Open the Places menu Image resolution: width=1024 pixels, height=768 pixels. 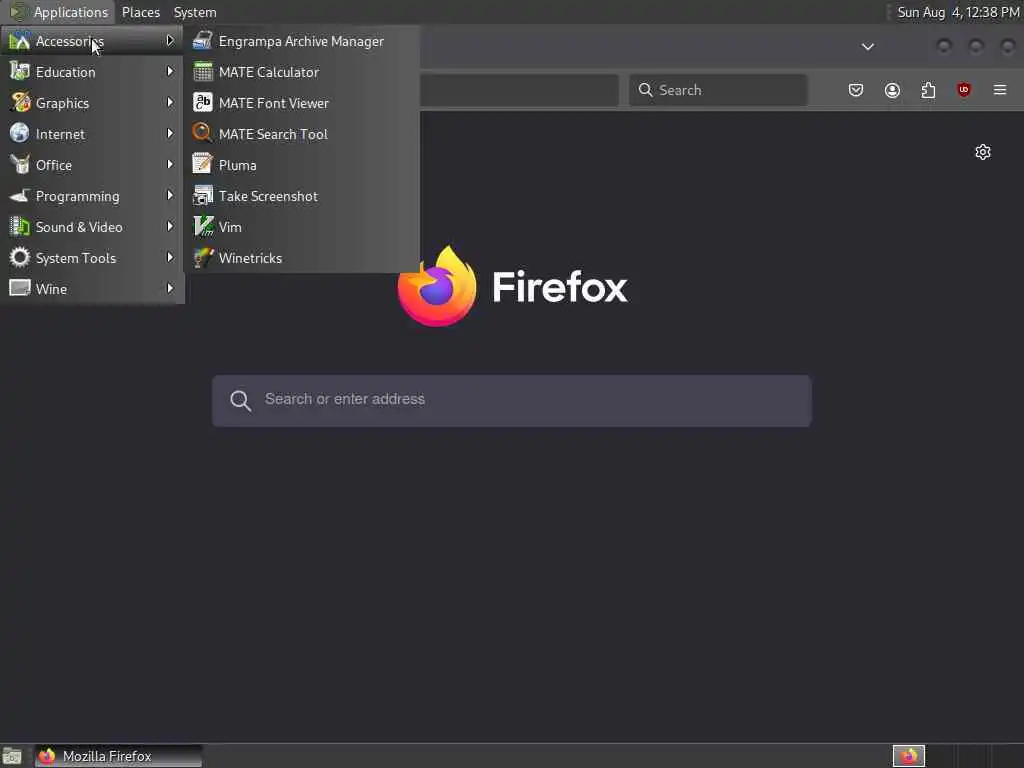[x=140, y=12]
